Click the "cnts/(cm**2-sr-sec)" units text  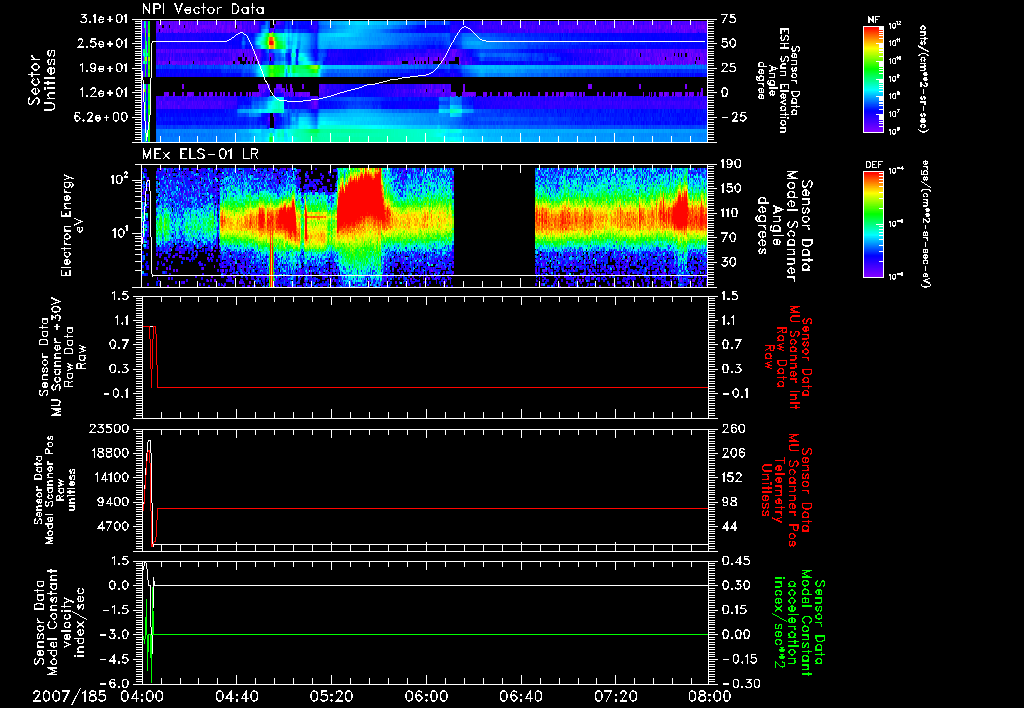tap(923, 78)
